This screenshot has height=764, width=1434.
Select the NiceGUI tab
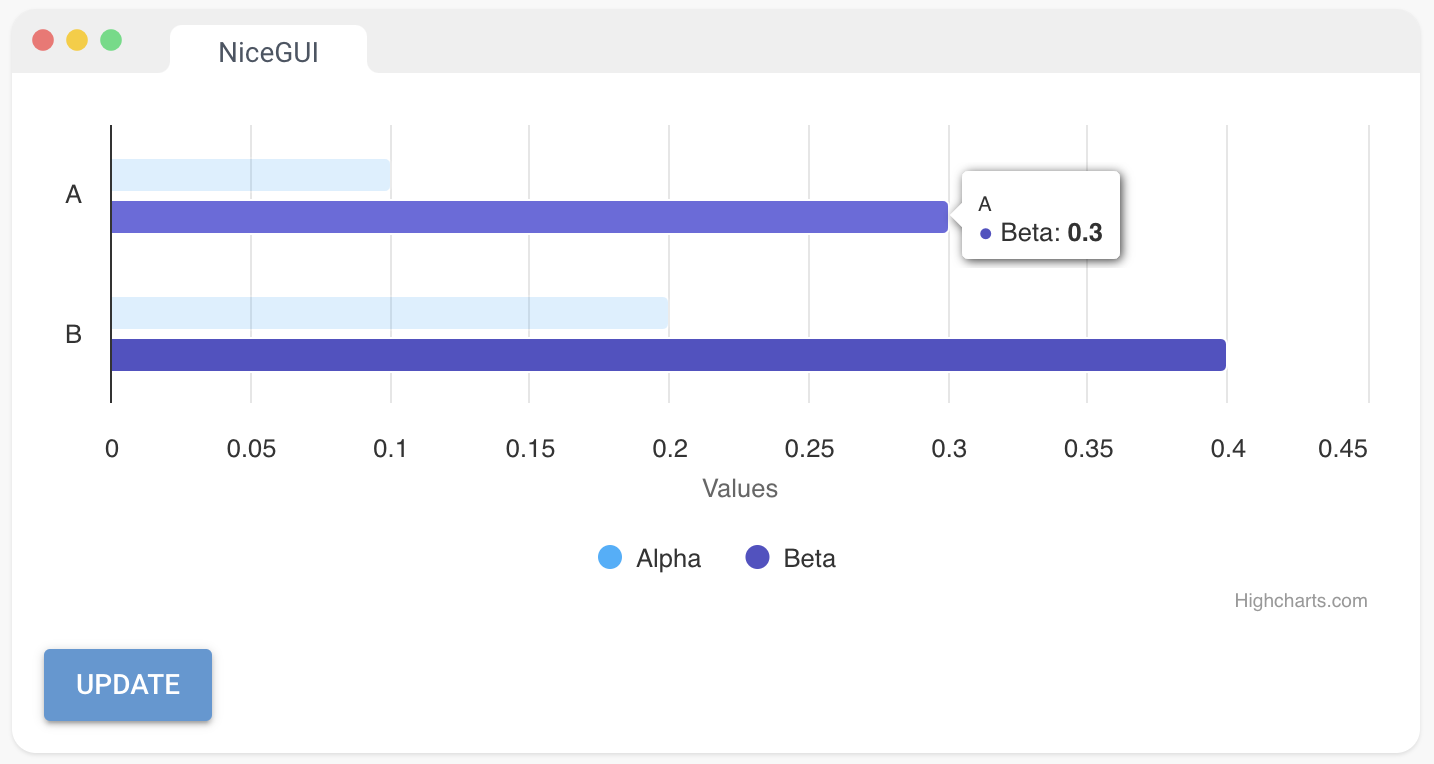click(268, 52)
